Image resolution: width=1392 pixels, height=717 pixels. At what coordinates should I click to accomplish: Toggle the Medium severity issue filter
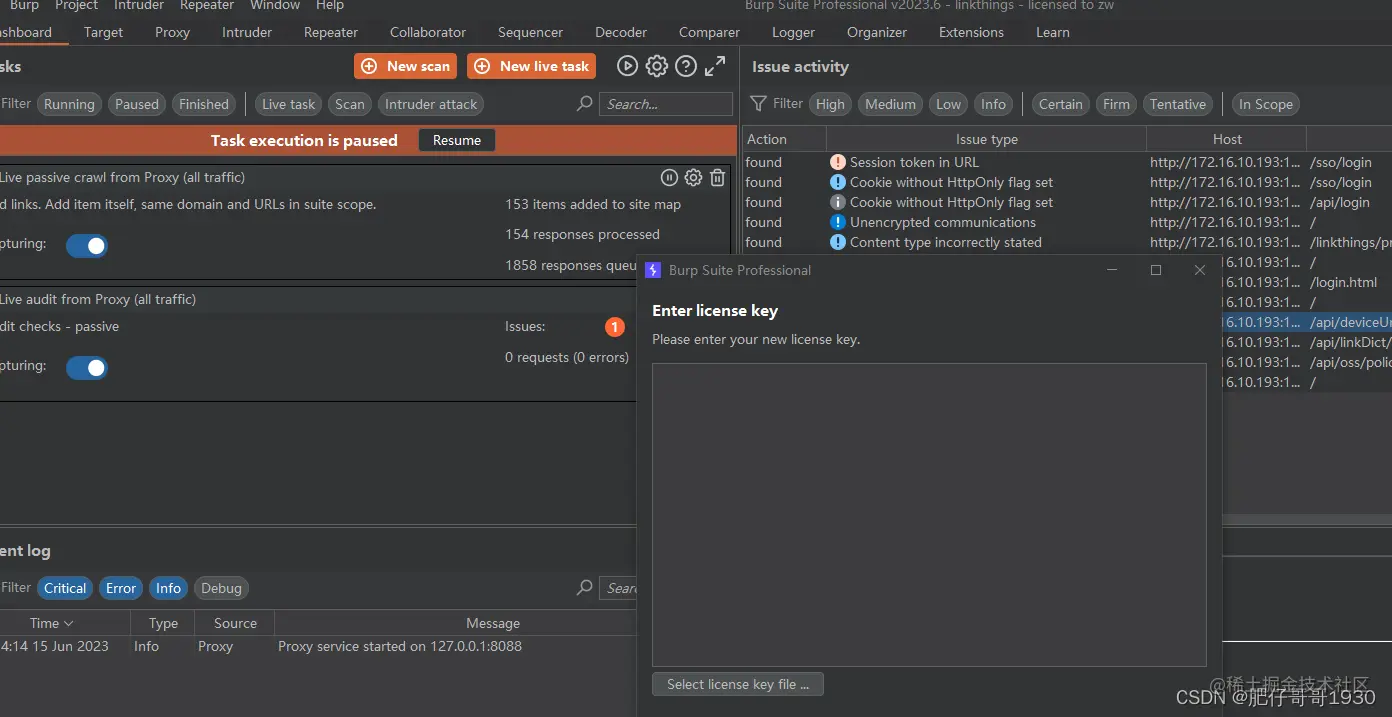point(890,104)
